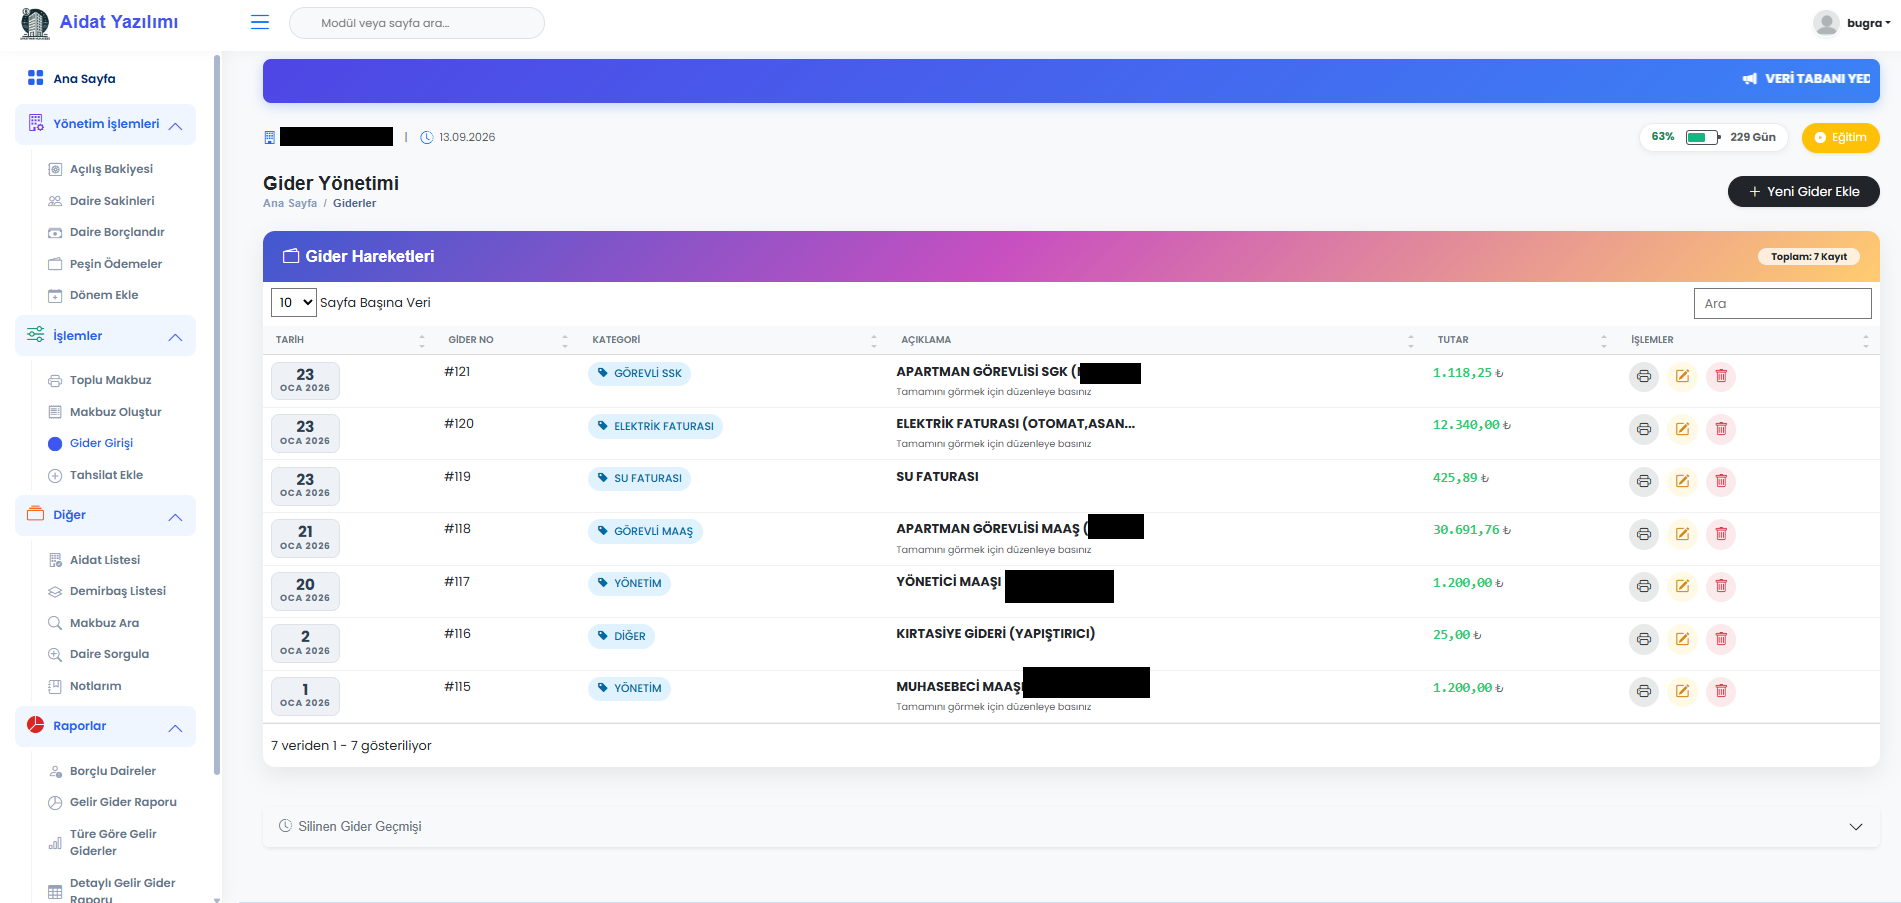The width and height of the screenshot is (1901, 903).
Task: Edit the YÖNETİCİ MAAŞI expense #117
Action: 1682,586
